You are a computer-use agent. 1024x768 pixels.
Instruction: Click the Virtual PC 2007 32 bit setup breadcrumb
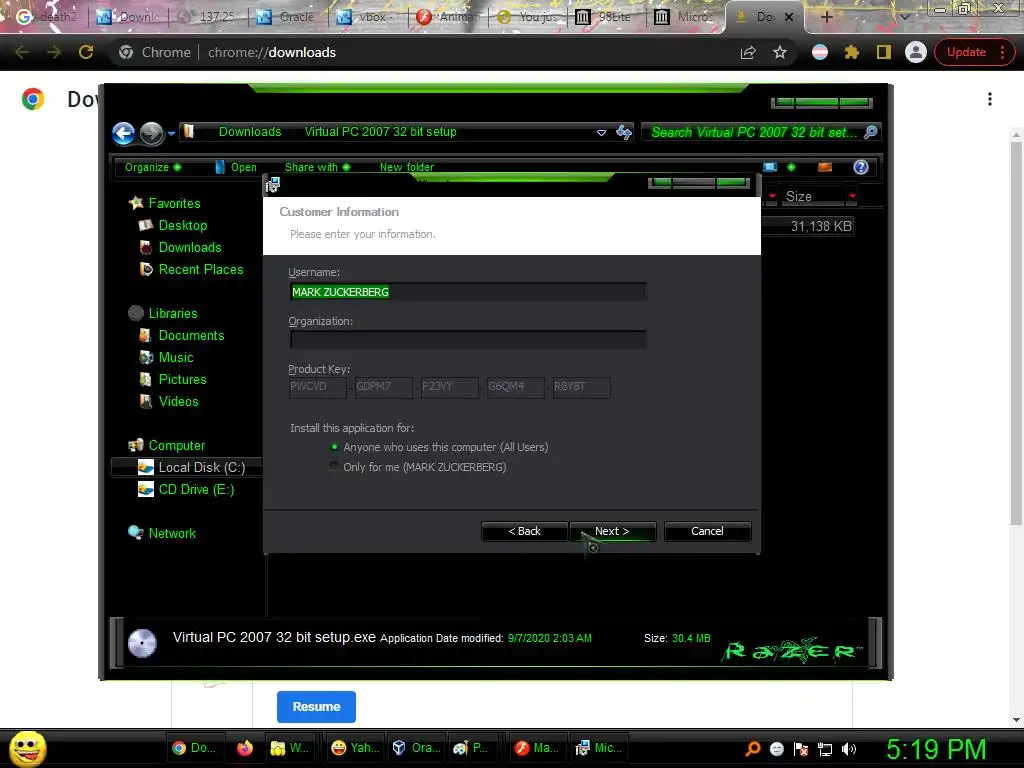coord(380,132)
